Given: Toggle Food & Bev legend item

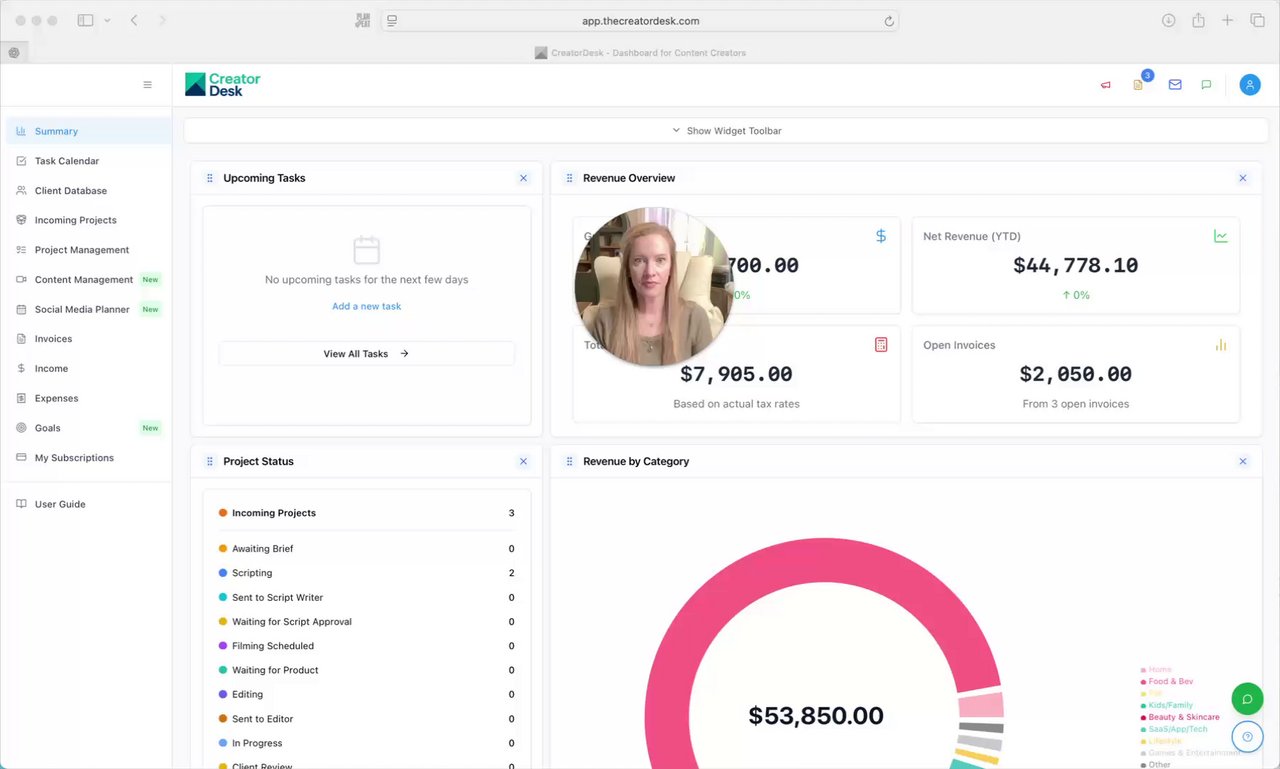Looking at the screenshot, I should (1167, 682).
